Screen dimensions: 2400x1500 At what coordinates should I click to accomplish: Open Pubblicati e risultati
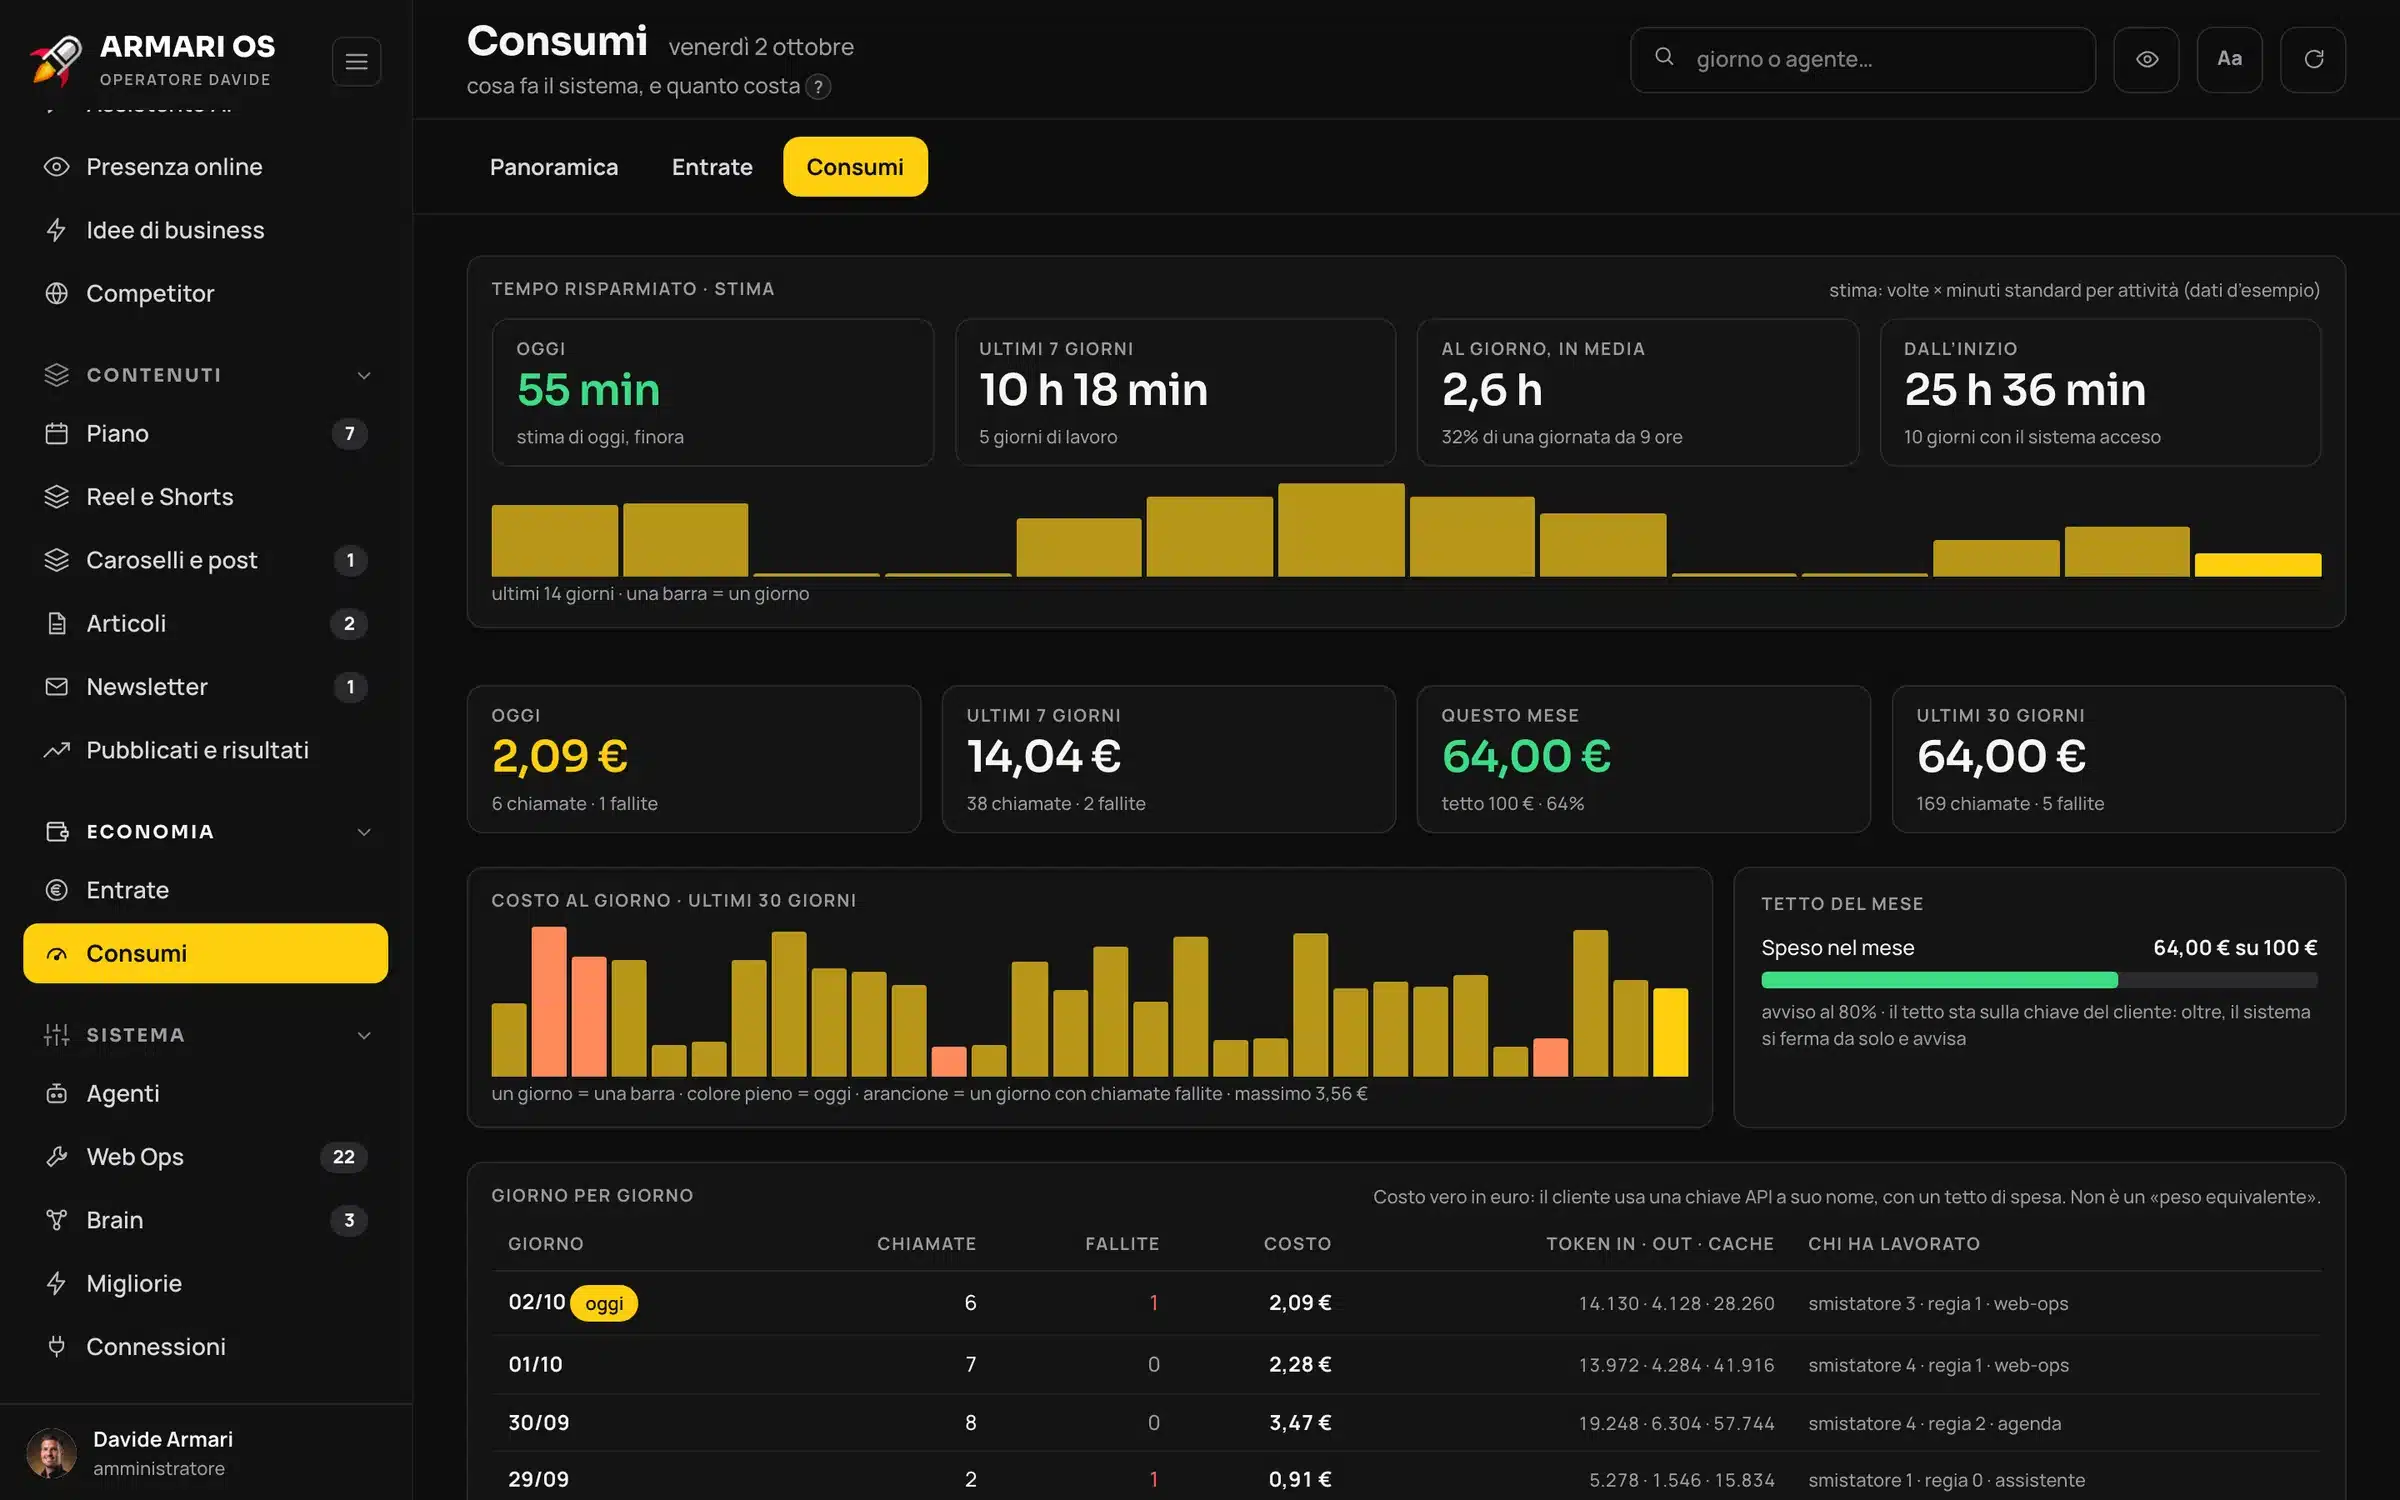205,750
